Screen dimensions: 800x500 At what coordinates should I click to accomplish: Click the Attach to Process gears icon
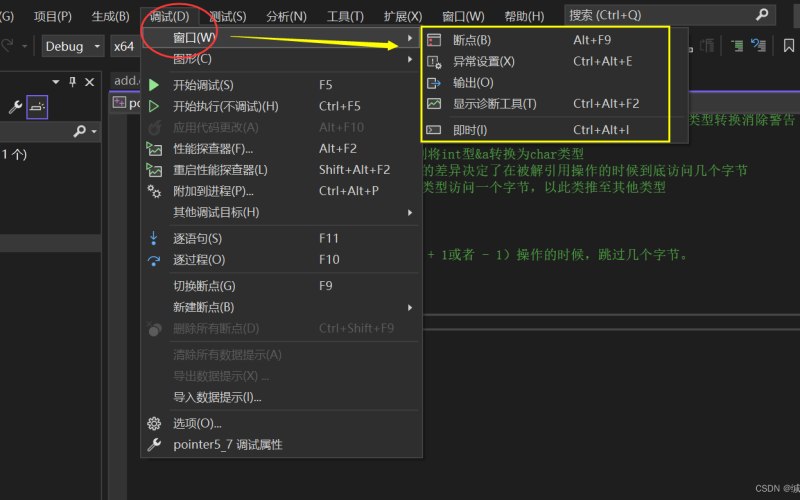click(x=154, y=191)
